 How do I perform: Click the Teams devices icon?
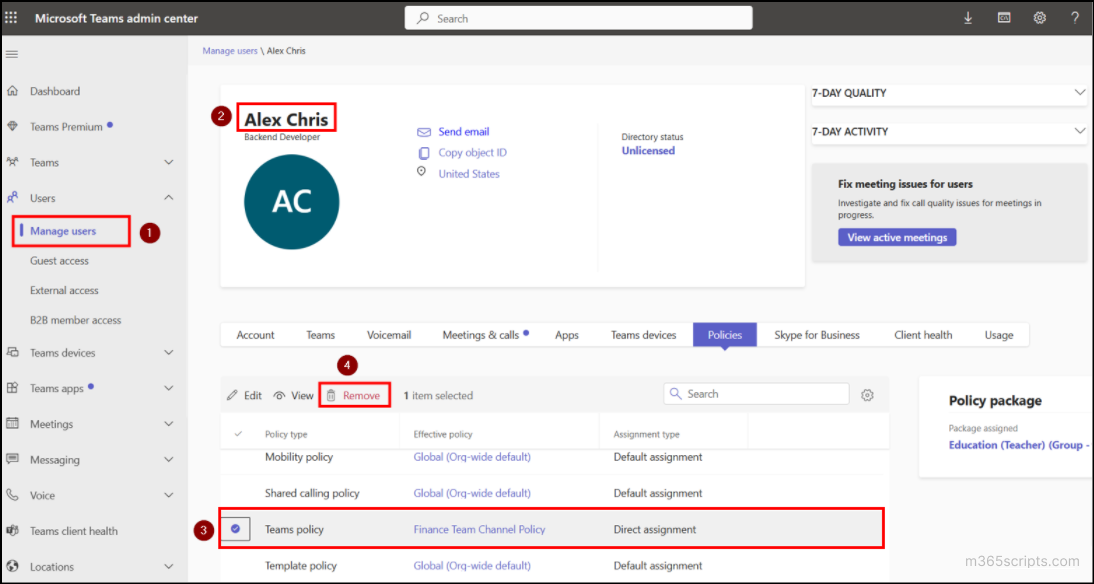coord(12,352)
